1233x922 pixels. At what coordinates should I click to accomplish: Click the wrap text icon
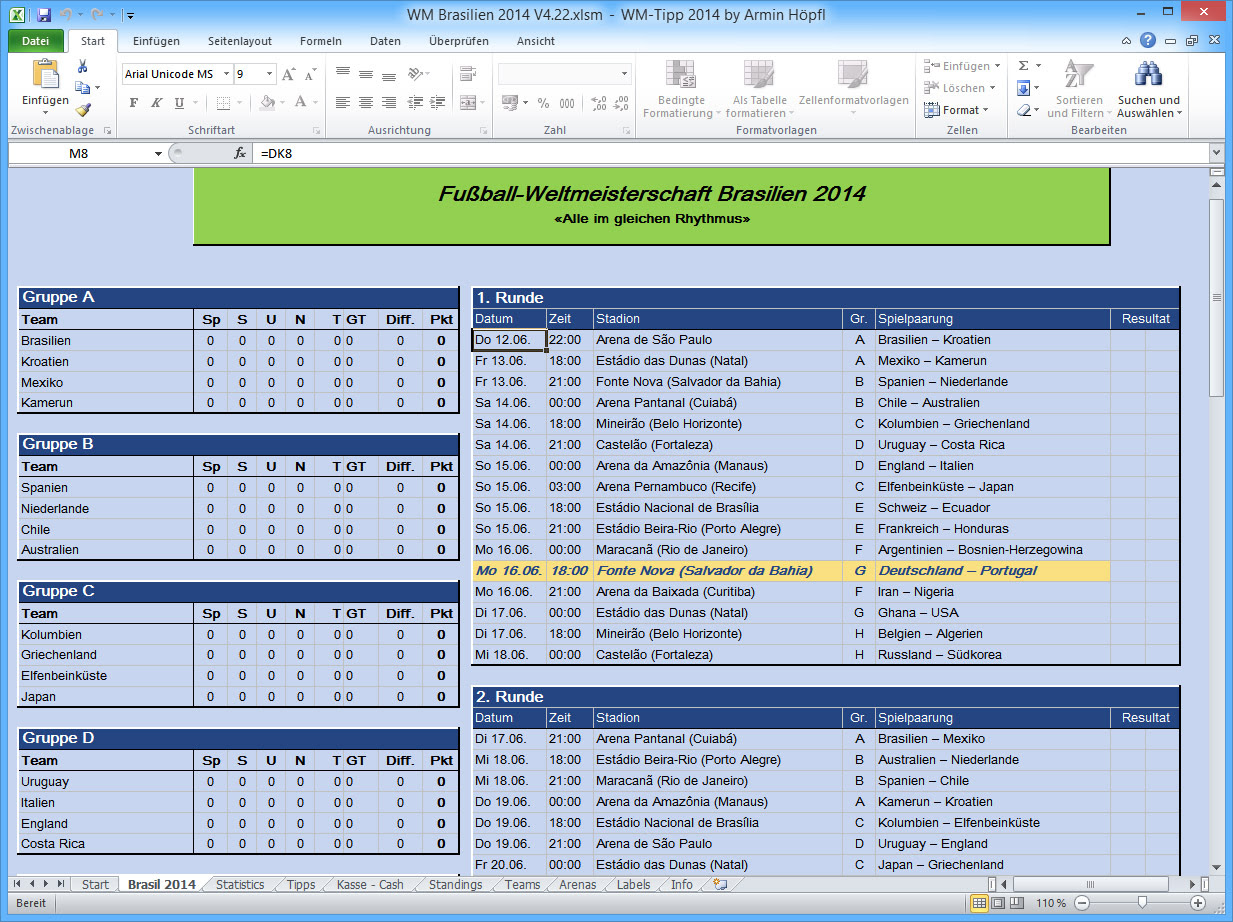(468, 74)
